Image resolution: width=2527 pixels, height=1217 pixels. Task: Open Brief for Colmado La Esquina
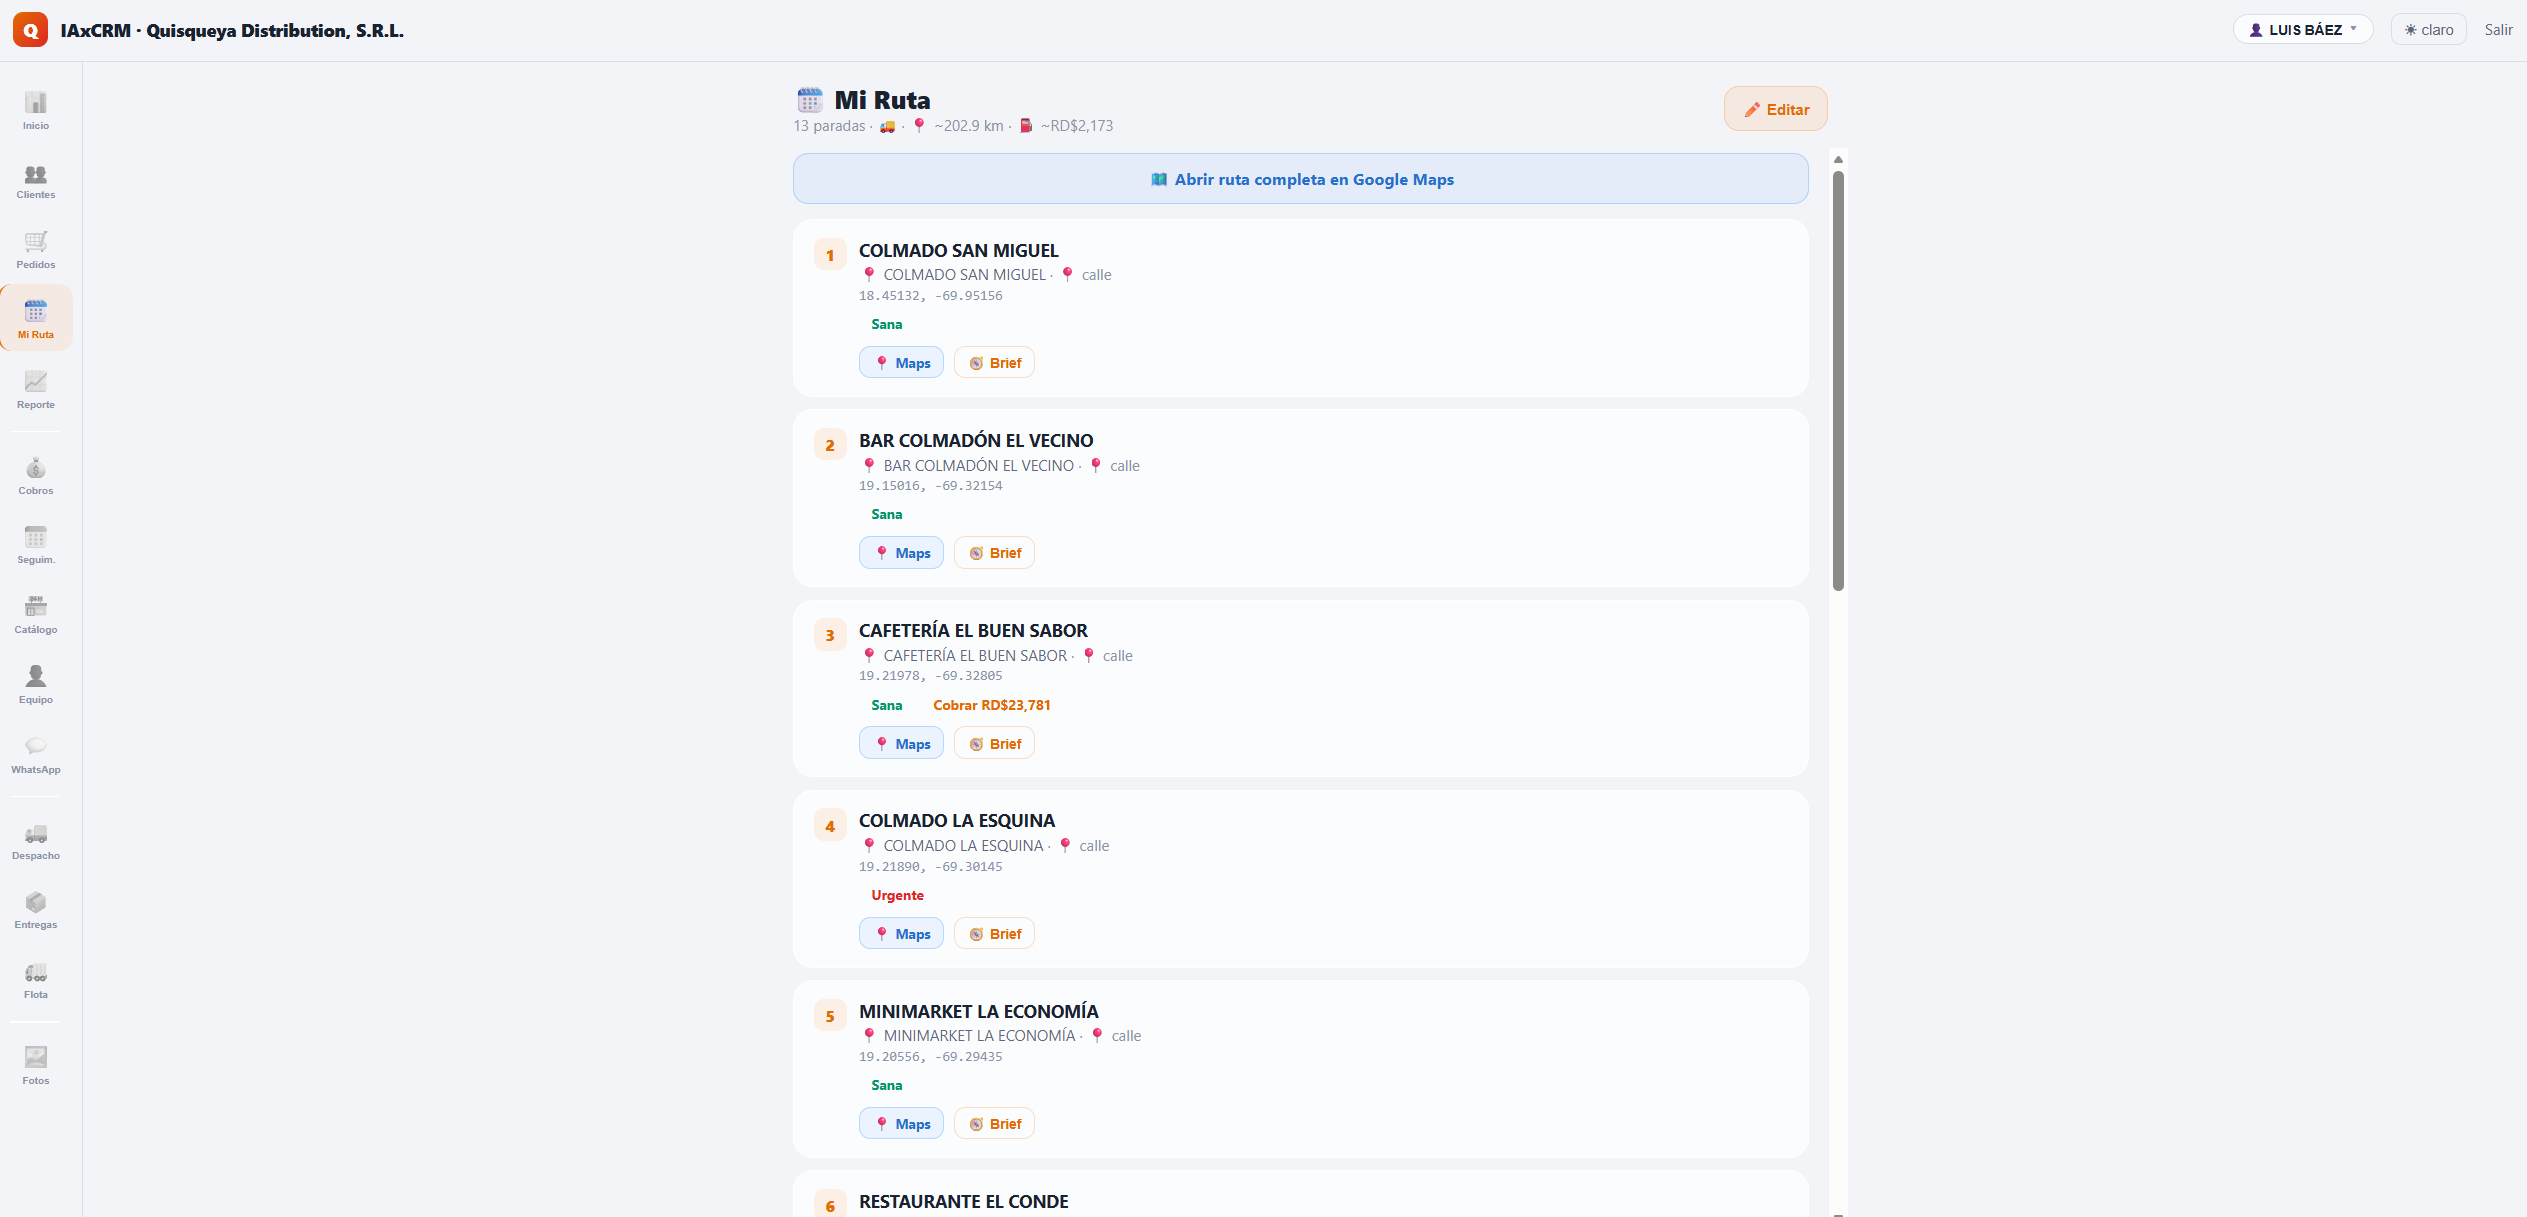(x=994, y=934)
